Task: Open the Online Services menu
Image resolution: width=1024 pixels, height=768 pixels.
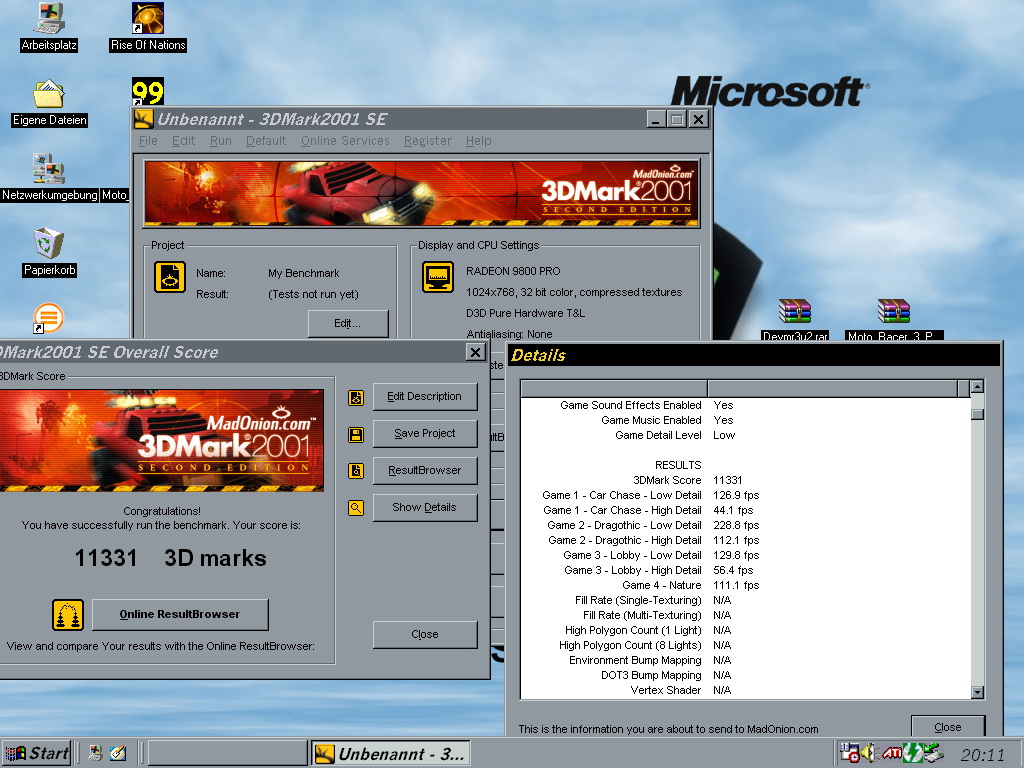Action: click(x=345, y=141)
